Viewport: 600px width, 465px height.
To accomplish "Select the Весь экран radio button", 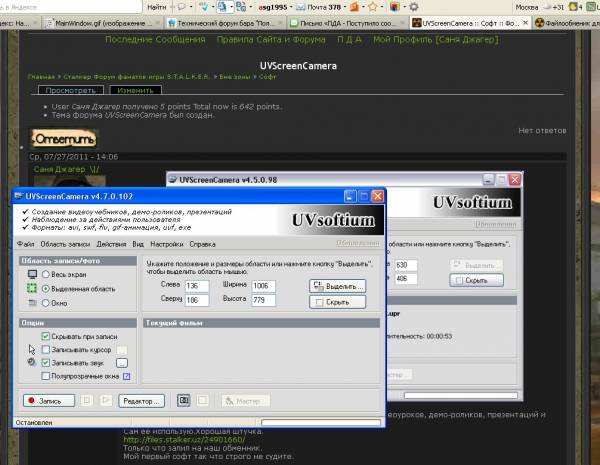I will coord(46,274).
